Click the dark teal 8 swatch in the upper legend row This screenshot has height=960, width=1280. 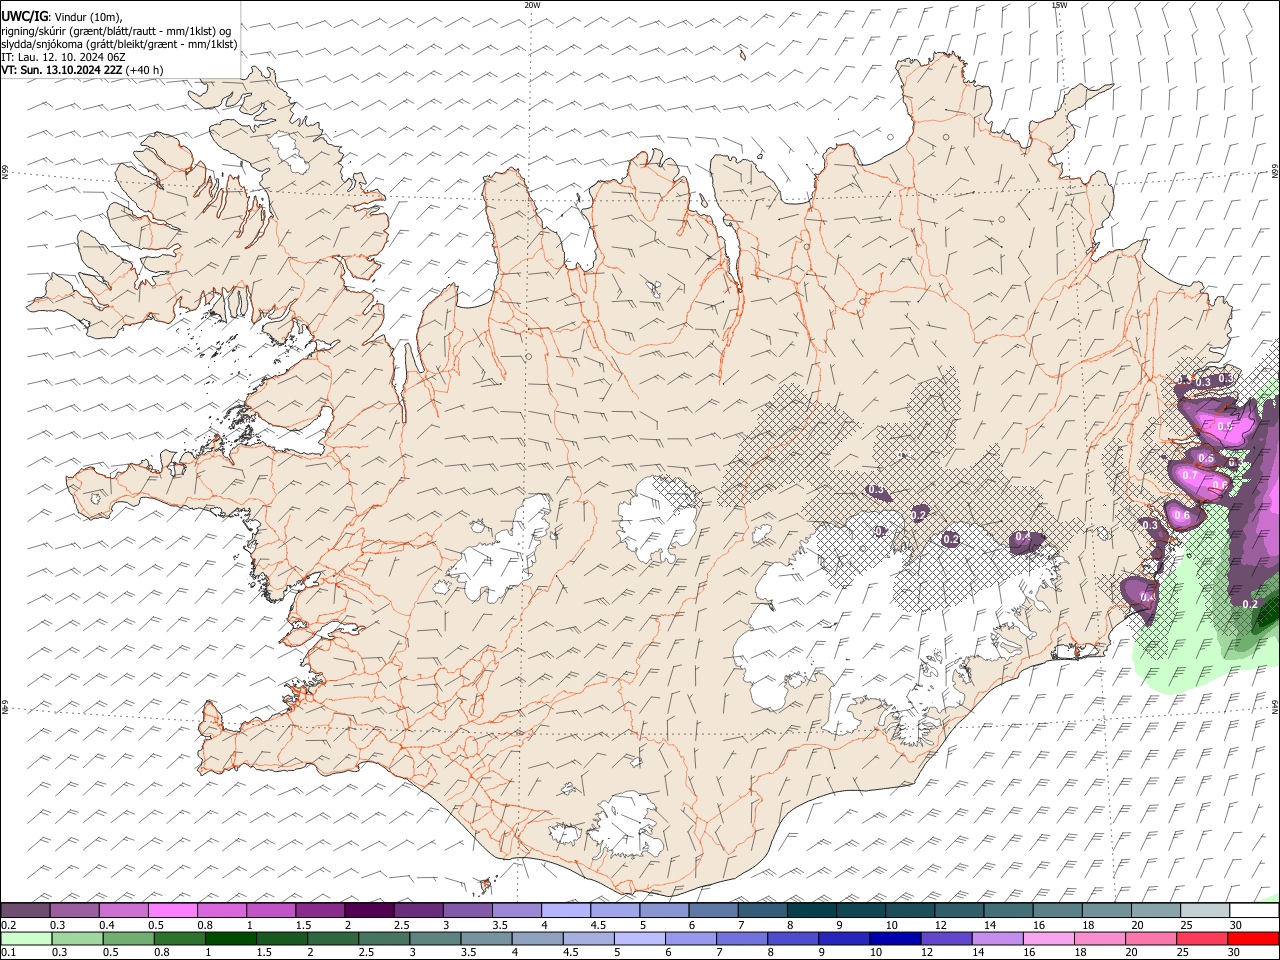[x=810, y=911]
